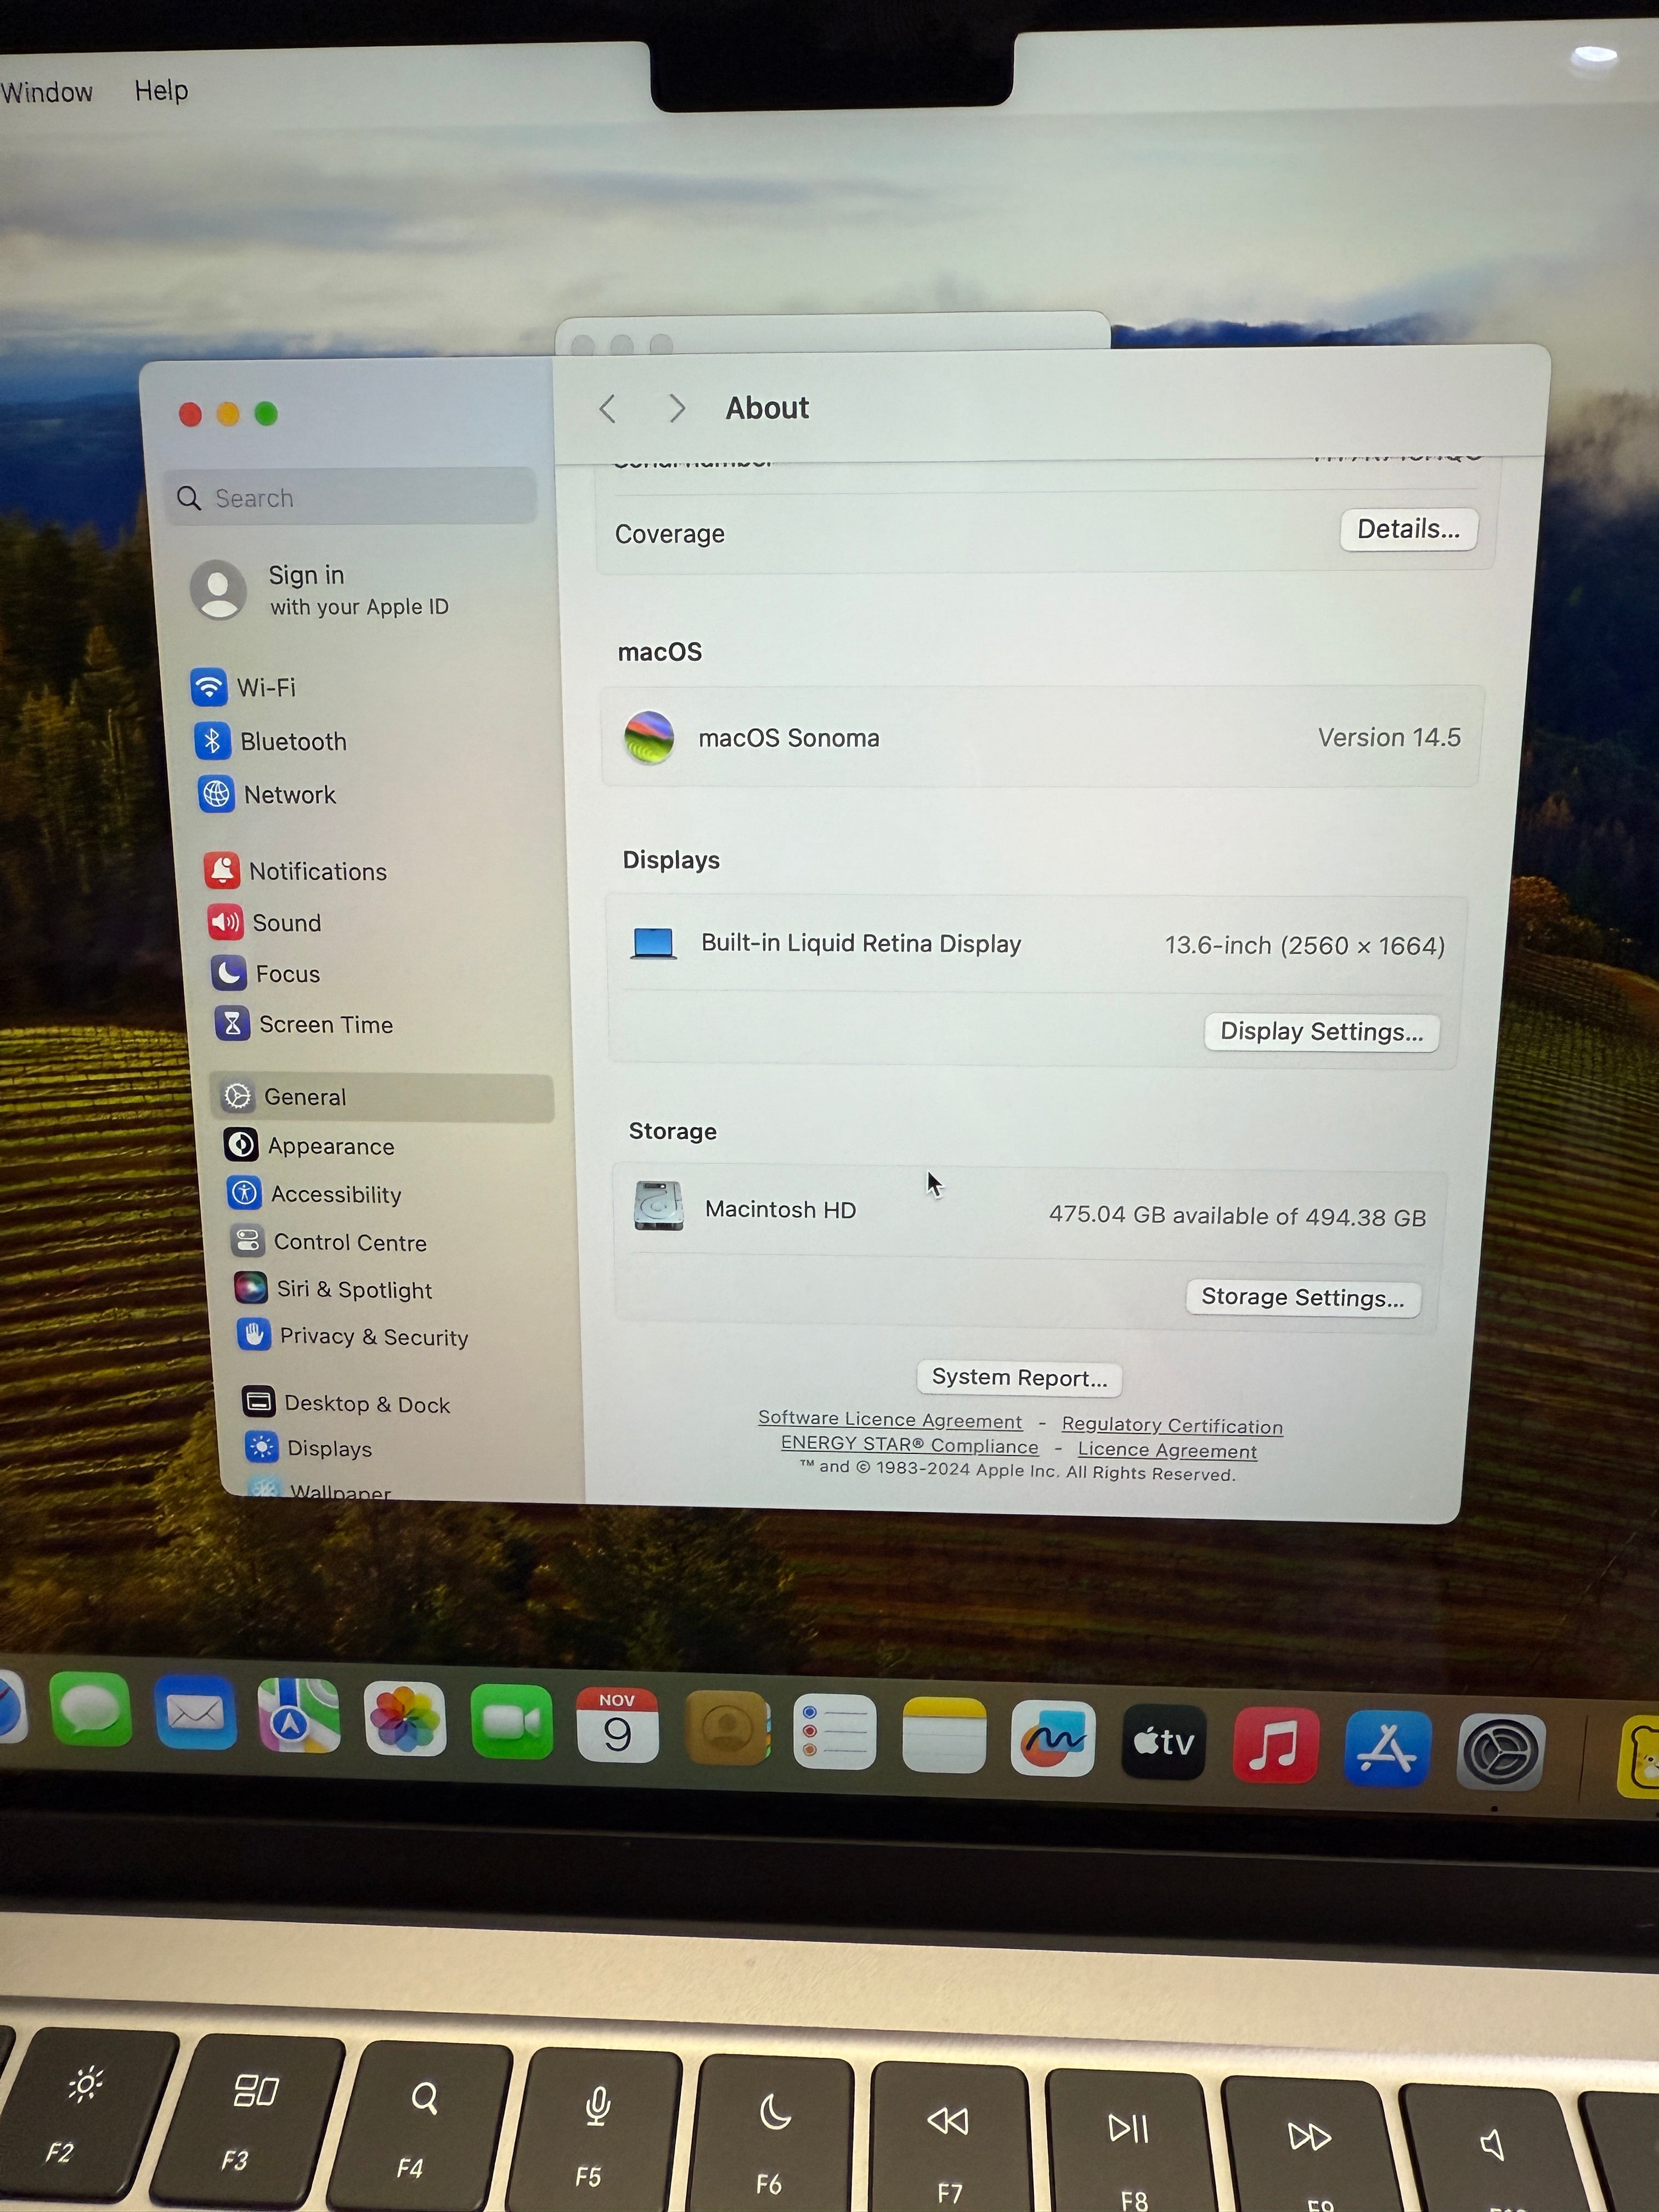Open Contacts from the Dock
This screenshot has width=1659, height=2212.
pos(728,1728)
